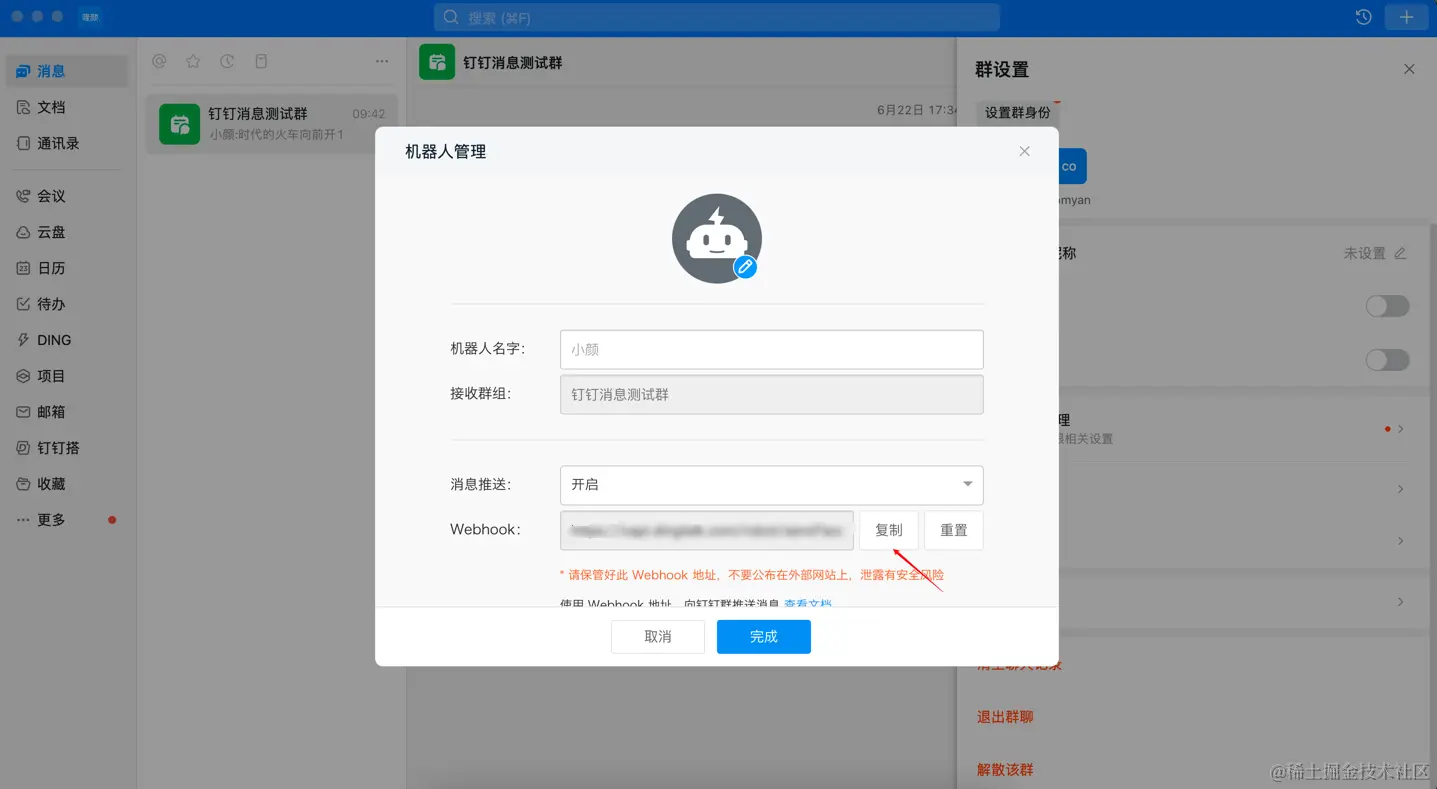Close the 群设置 panel with X
The width and height of the screenshot is (1437, 789).
[1409, 69]
